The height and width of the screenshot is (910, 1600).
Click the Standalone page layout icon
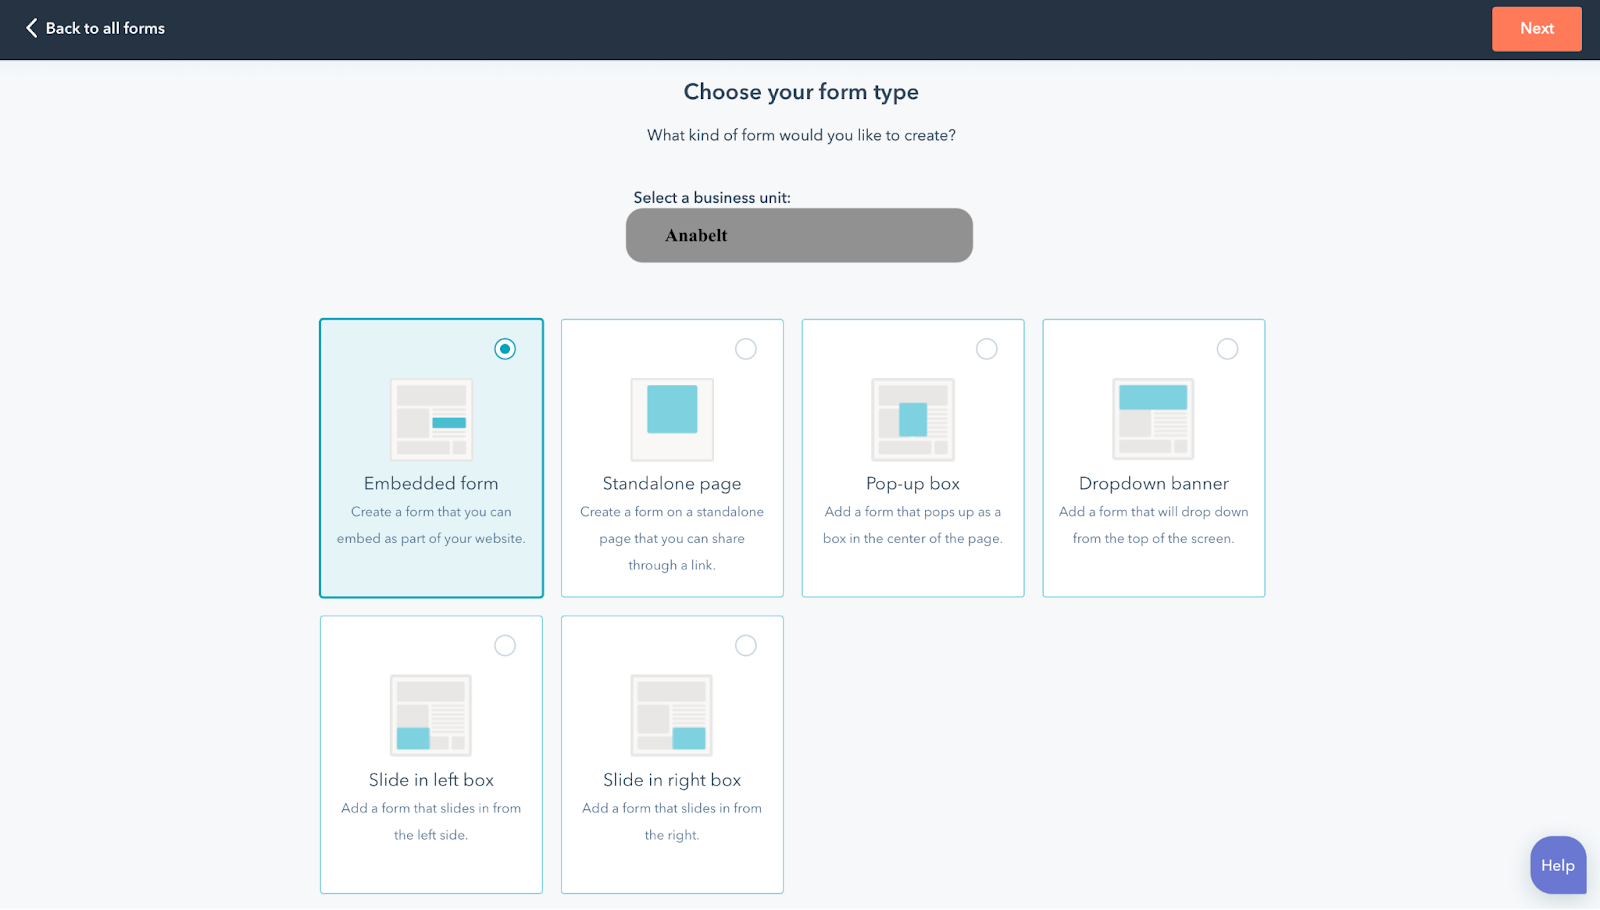pos(672,419)
